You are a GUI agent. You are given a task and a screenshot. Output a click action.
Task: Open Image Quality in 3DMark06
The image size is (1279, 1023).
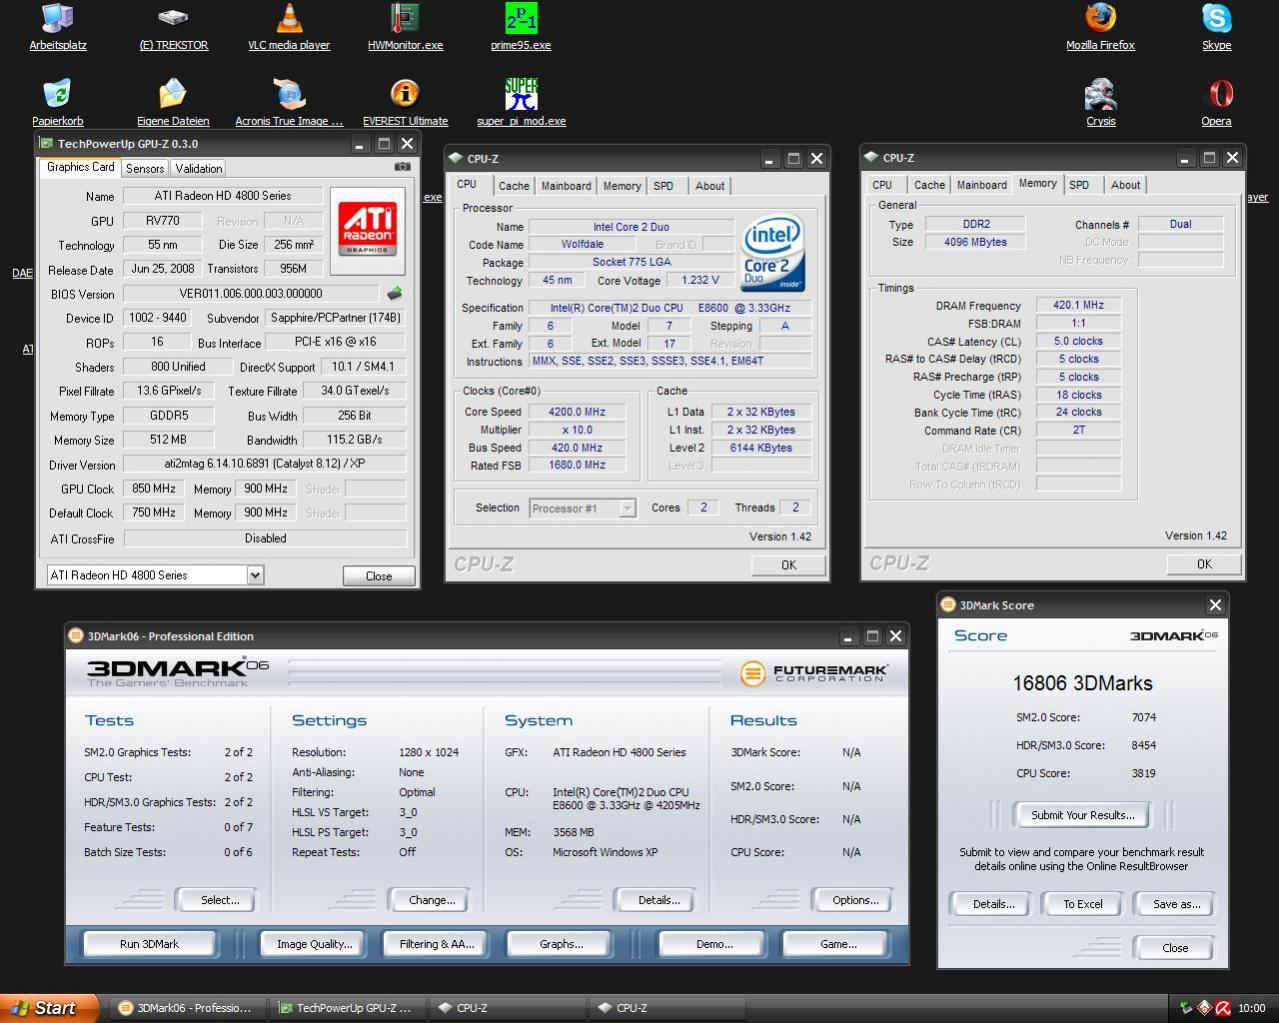pyautogui.click(x=314, y=944)
